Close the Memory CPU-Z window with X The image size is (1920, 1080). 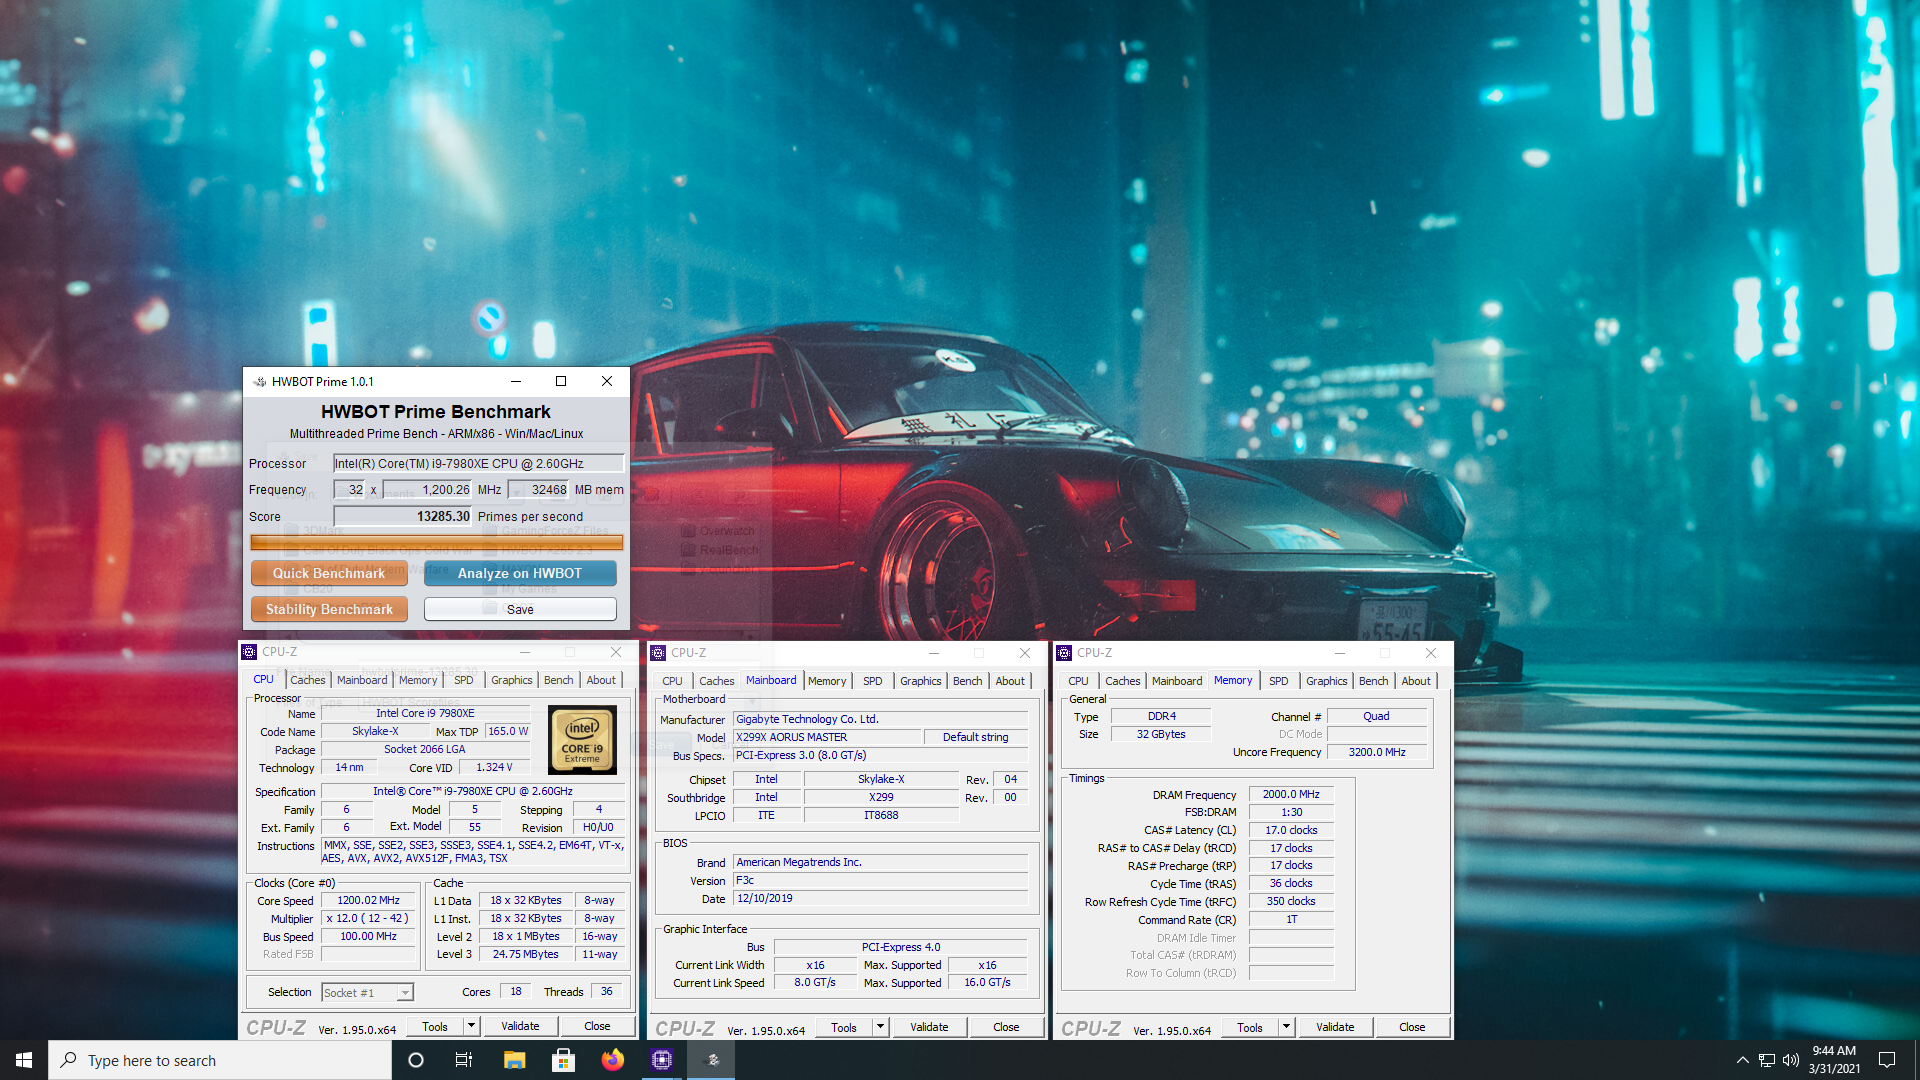coord(1431,653)
